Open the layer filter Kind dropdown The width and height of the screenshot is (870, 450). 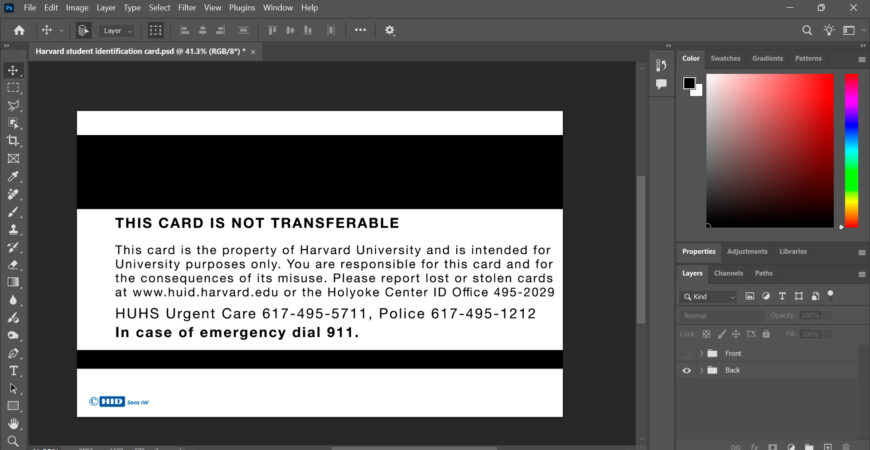point(709,297)
